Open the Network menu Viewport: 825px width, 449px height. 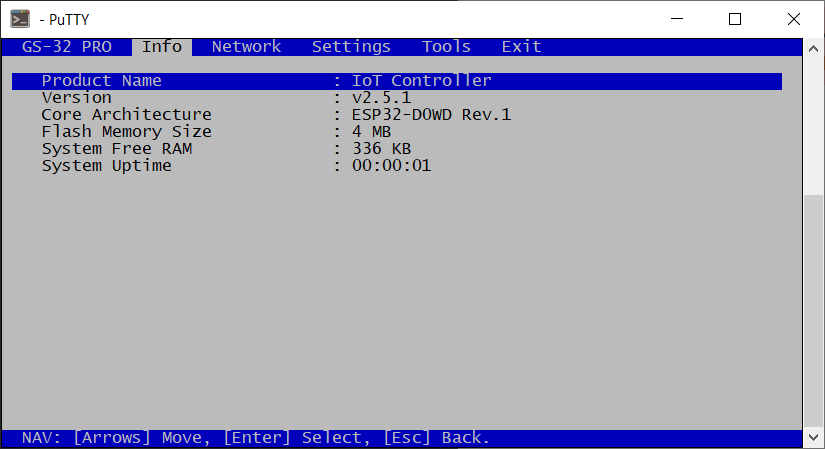click(x=246, y=47)
